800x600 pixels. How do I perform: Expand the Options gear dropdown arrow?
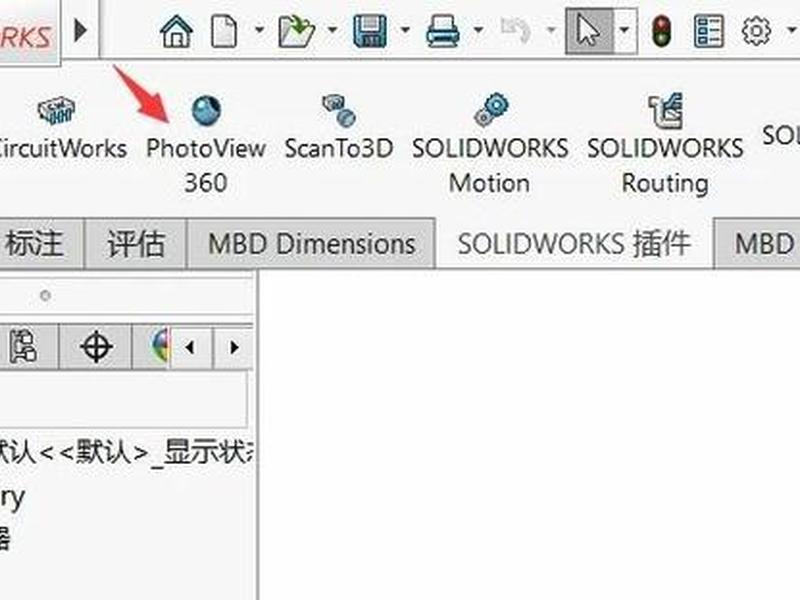(791, 30)
